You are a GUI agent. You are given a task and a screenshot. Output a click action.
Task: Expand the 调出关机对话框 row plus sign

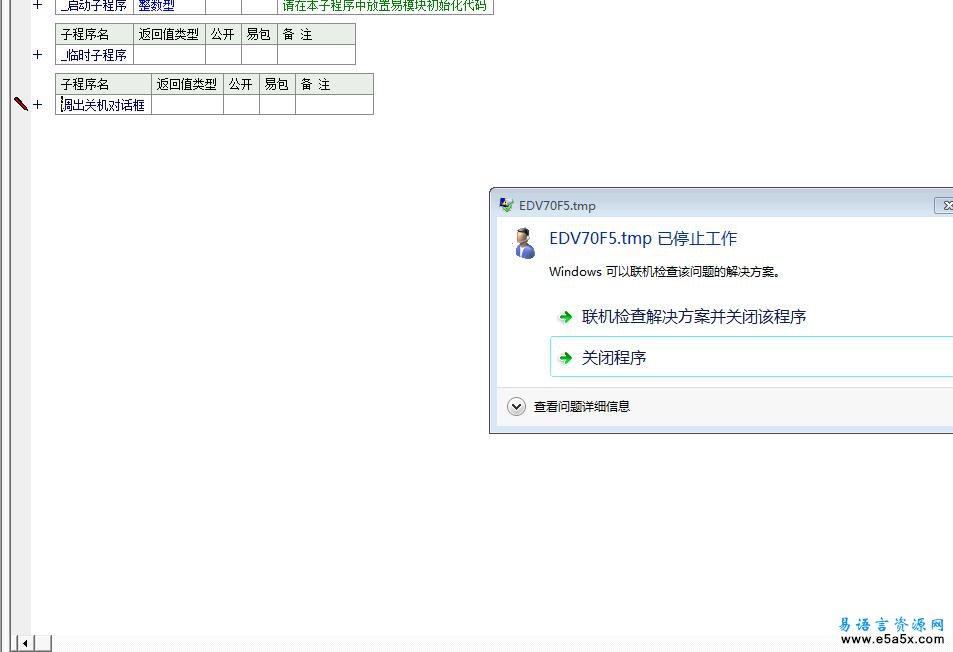38,105
